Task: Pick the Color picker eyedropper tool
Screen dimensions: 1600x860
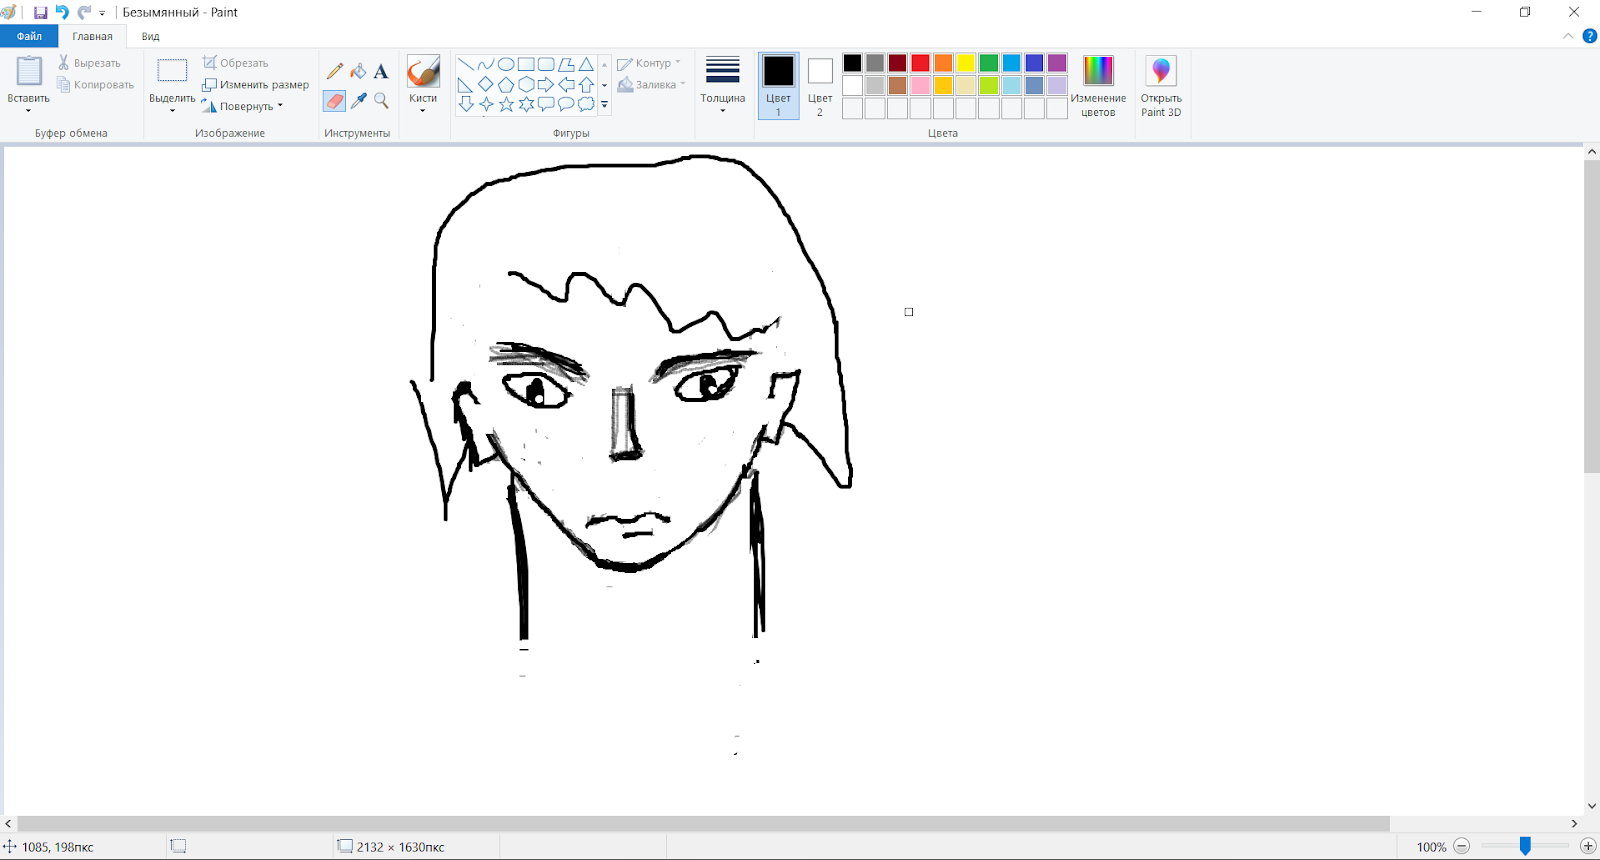Action: (358, 101)
